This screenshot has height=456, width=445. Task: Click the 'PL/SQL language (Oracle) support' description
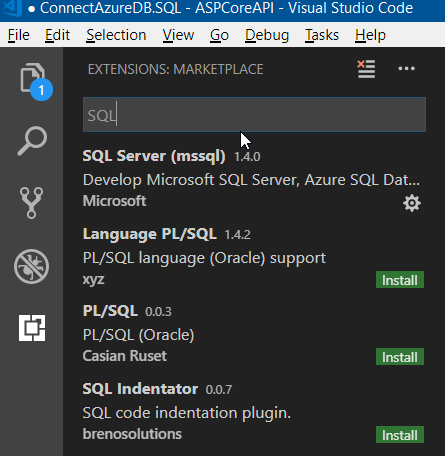204,258
